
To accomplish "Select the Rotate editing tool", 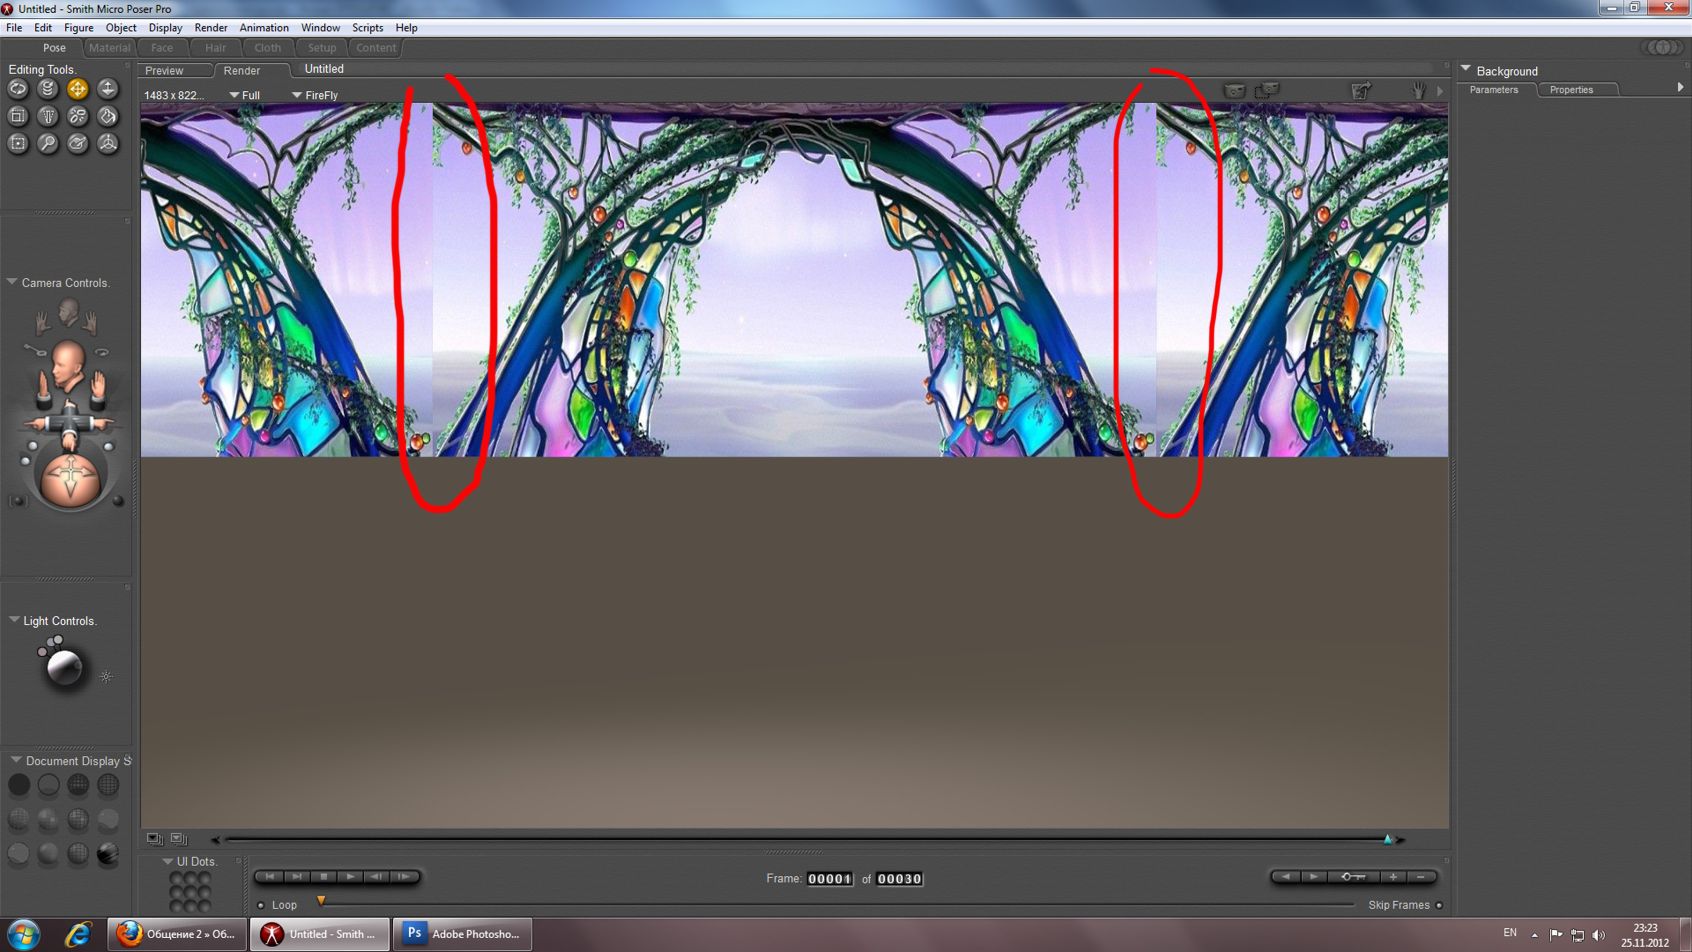I will coord(18,89).
